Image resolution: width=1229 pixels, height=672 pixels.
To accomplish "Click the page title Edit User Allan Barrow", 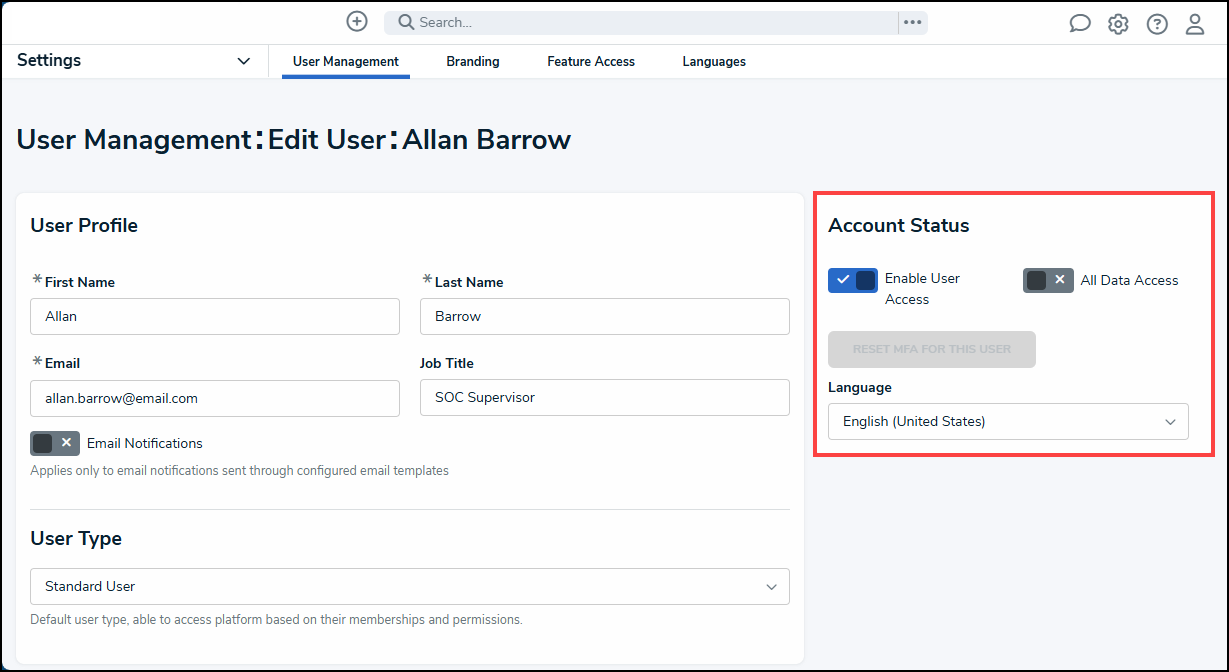I will coord(294,140).
